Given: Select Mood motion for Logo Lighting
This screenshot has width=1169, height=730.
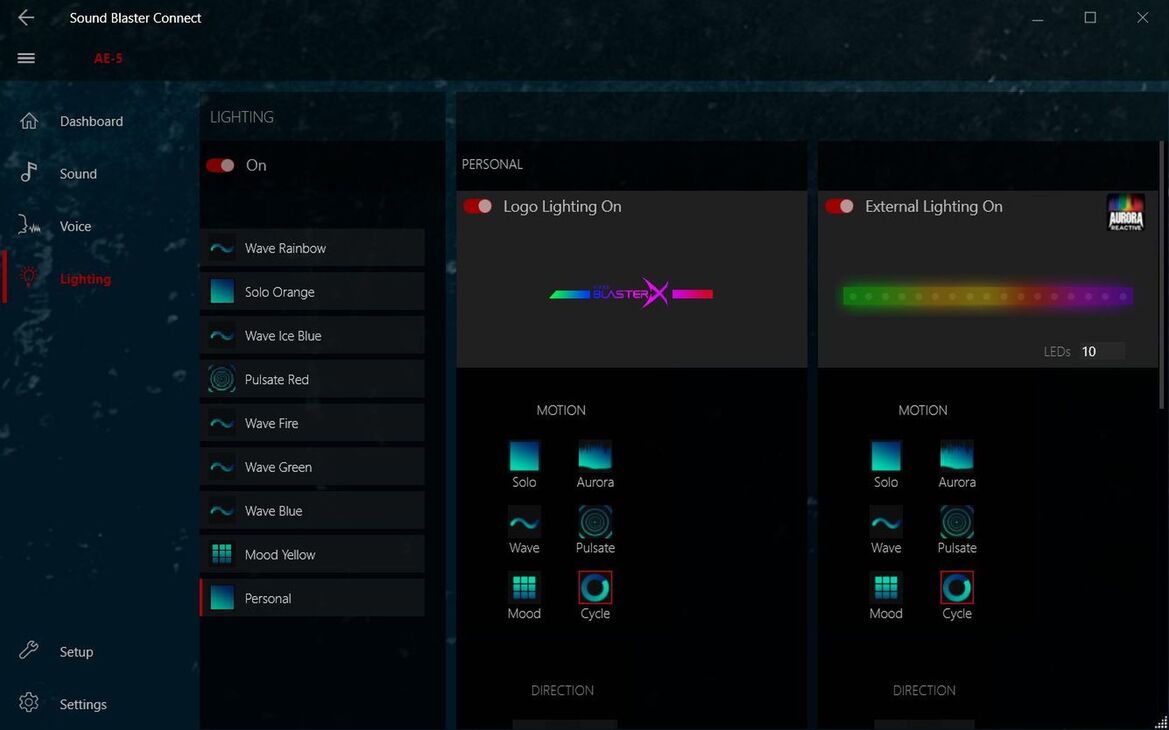Looking at the screenshot, I should 524,588.
